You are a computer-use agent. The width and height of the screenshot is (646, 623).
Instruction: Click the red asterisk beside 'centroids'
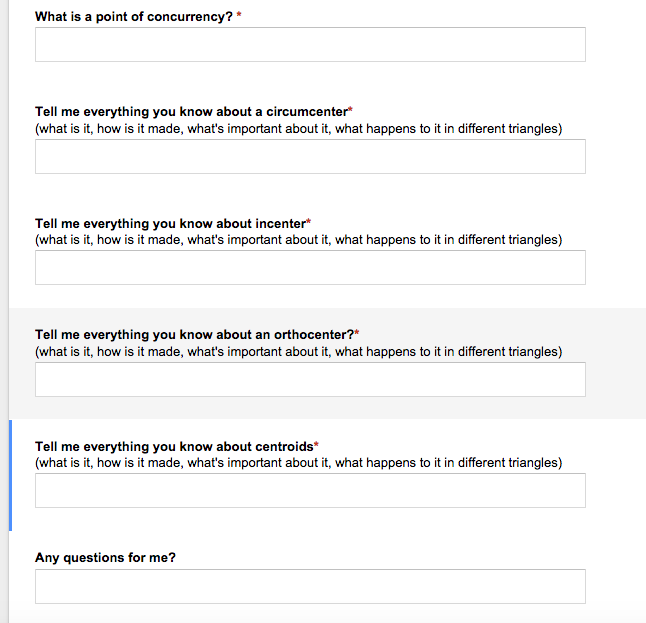[316, 445]
